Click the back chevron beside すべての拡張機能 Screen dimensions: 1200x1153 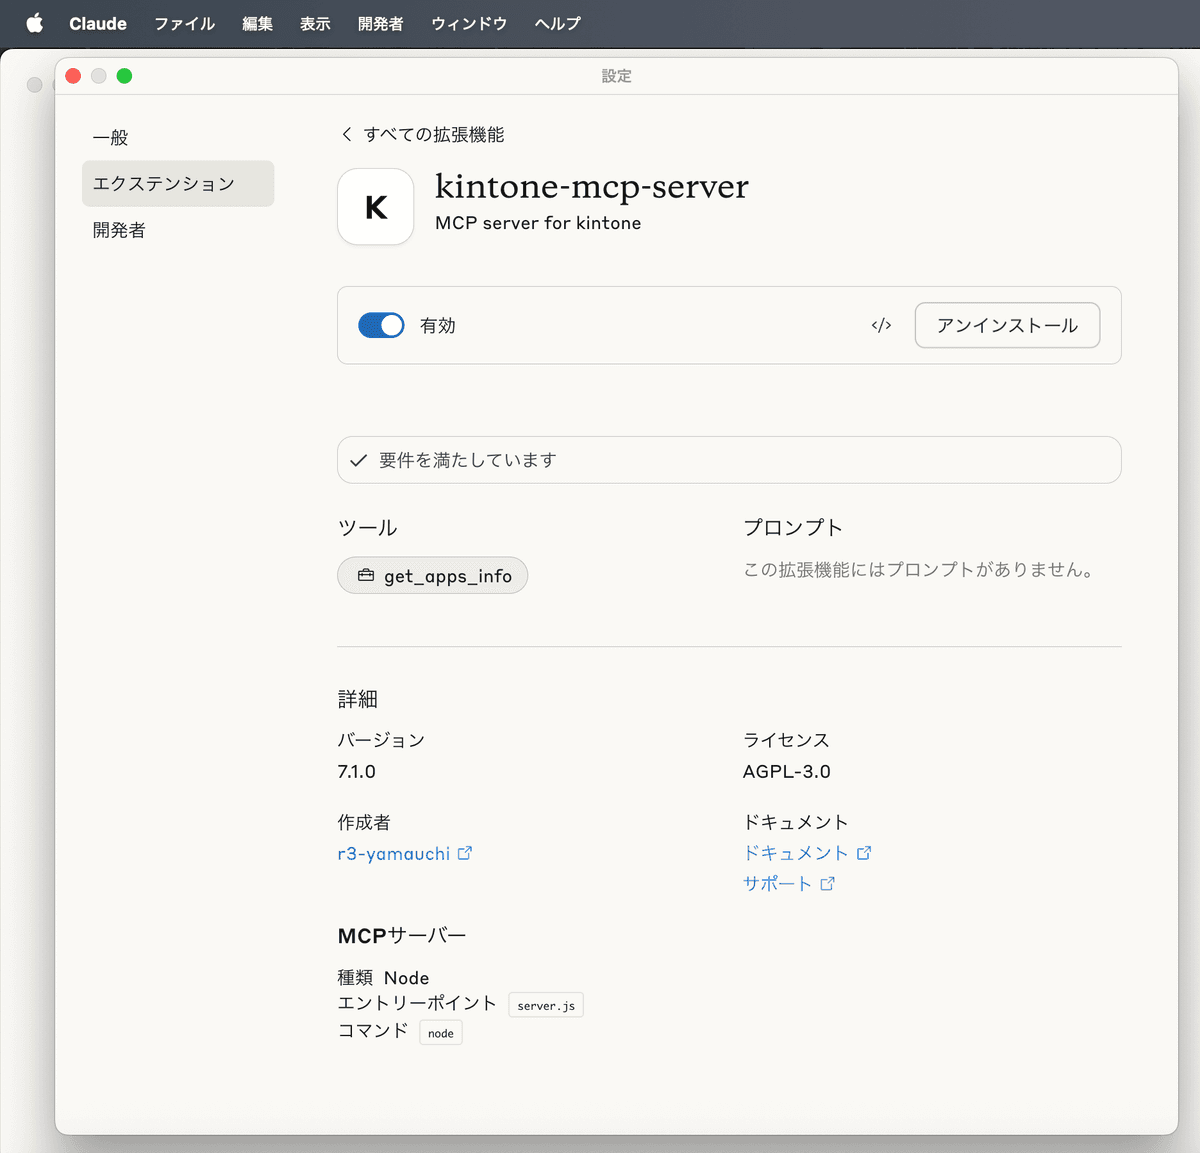[x=347, y=134]
